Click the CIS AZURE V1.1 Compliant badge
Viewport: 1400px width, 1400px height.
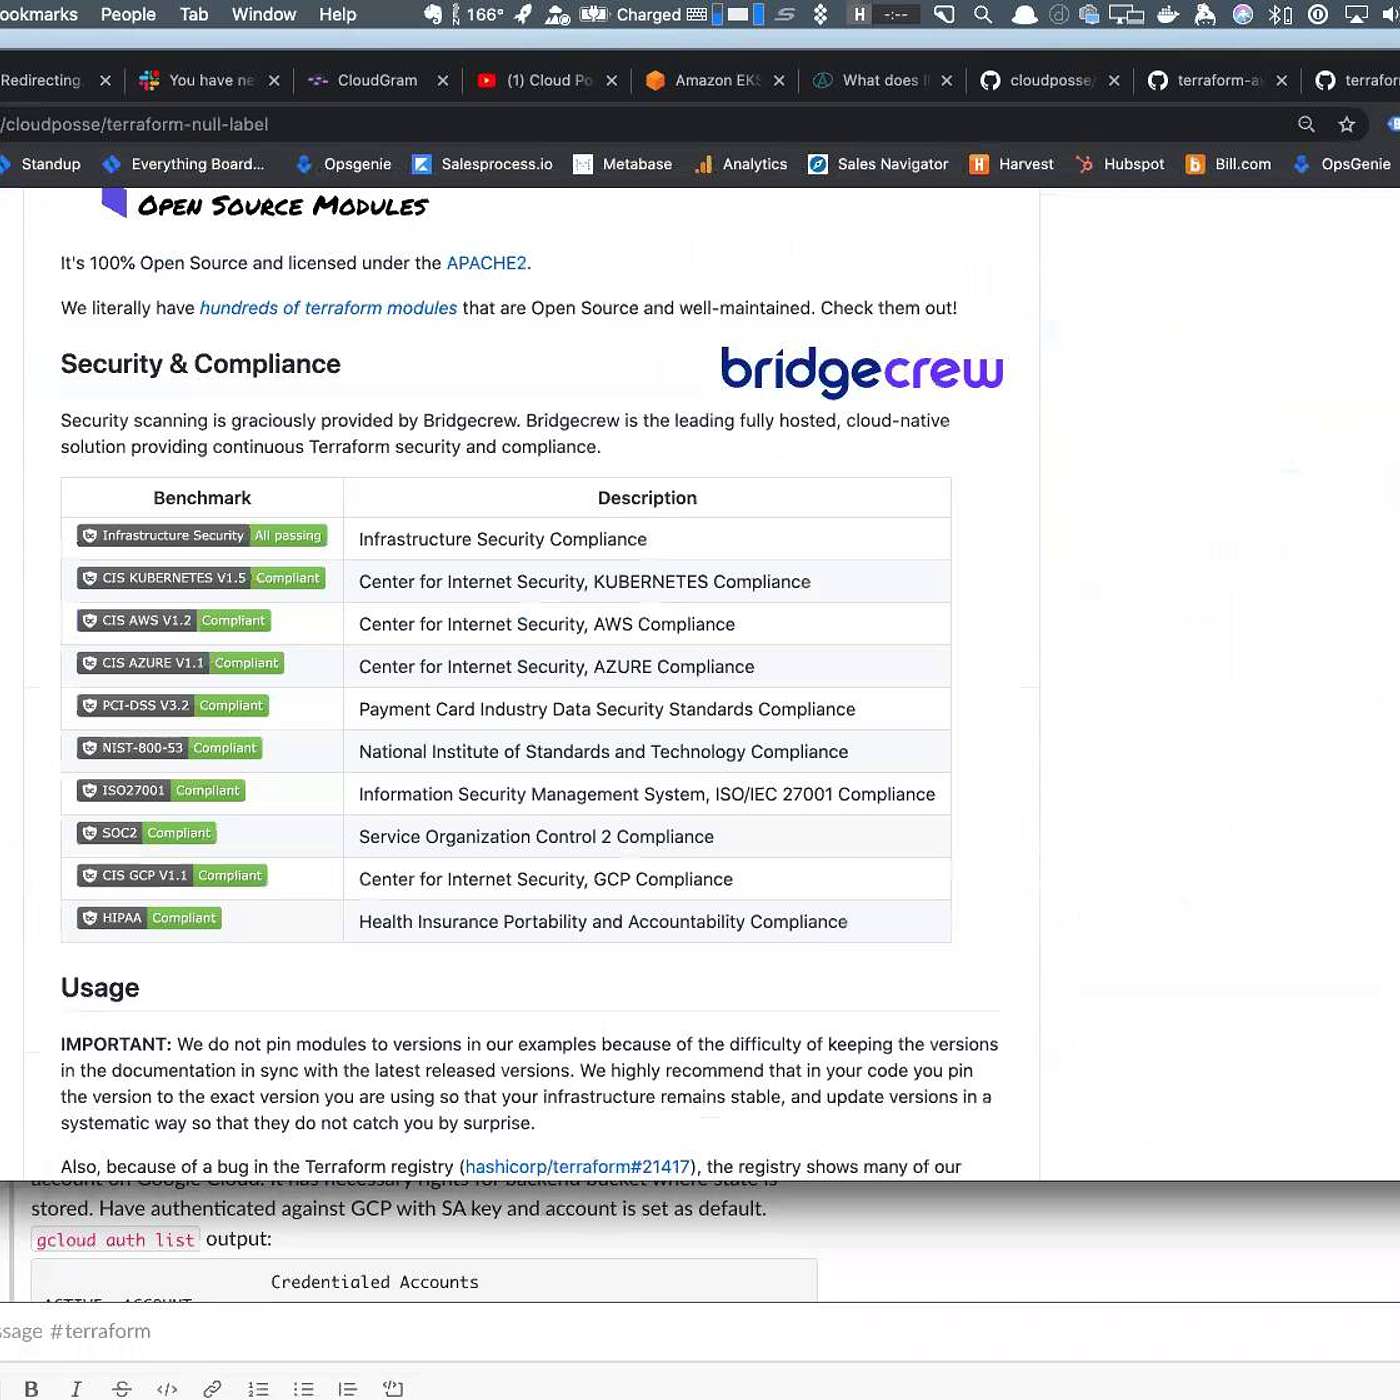click(x=180, y=663)
